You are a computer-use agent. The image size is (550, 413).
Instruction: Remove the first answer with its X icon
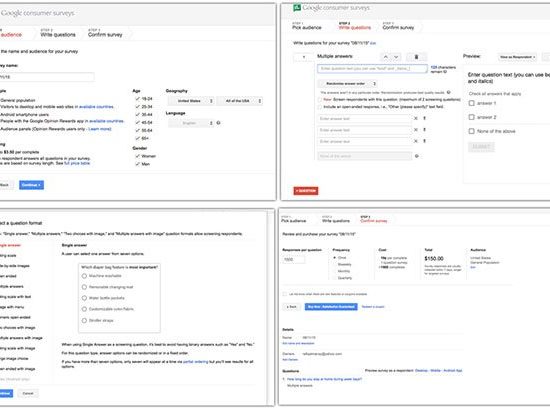click(x=416, y=119)
